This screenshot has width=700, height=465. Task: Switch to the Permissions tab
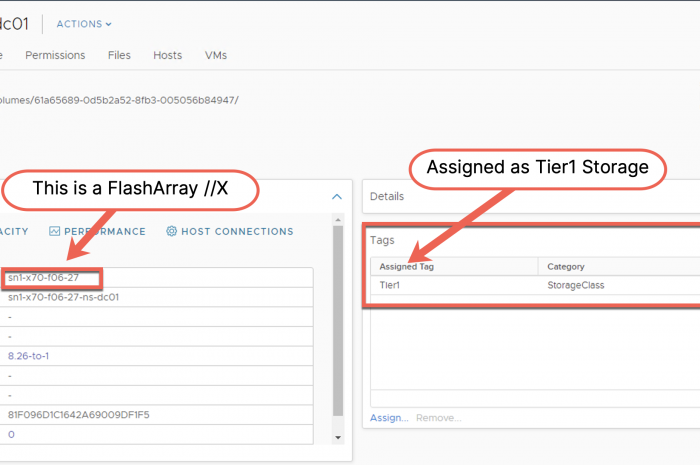(x=55, y=55)
